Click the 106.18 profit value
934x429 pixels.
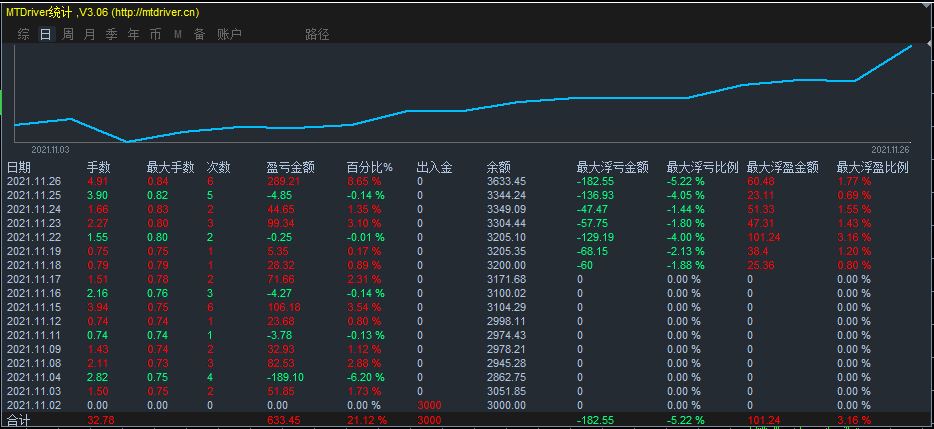tap(284, 307)
